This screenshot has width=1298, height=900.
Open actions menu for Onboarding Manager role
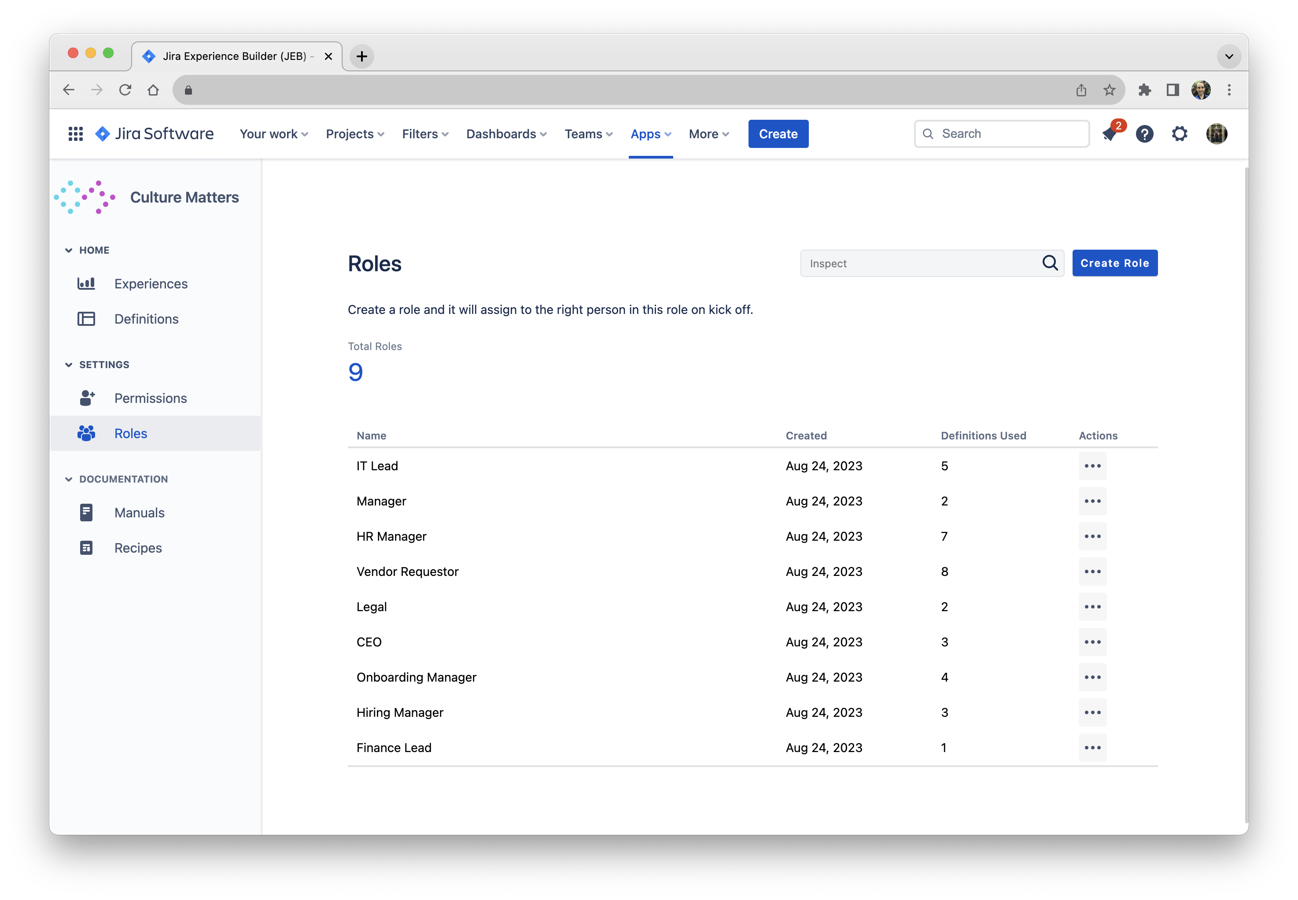pyautogui.click(x=1092, y=677)
